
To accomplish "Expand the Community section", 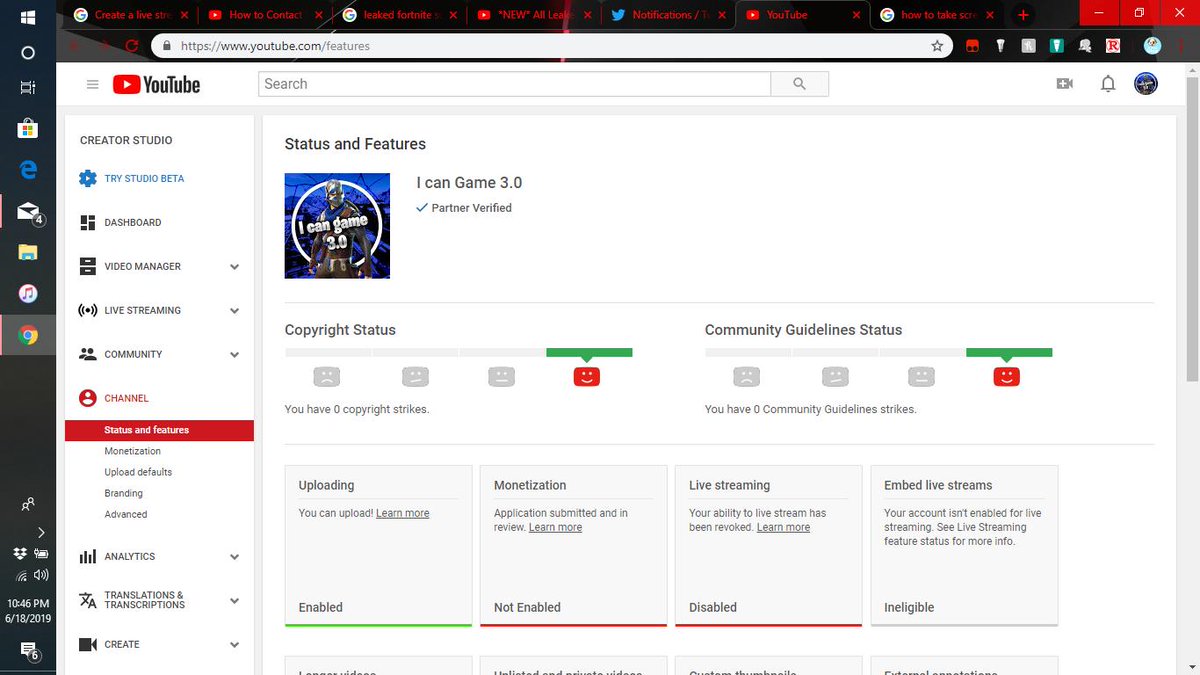I will coord(234,355).
